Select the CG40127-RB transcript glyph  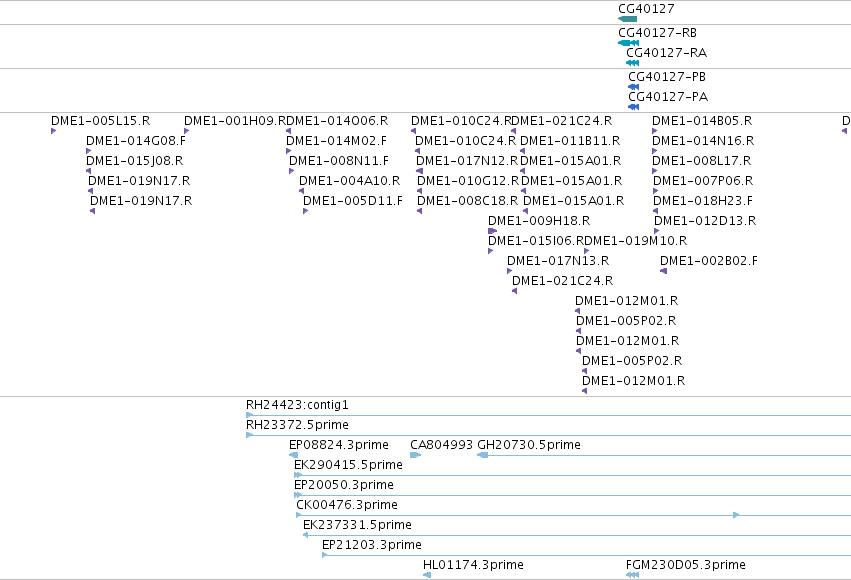(x=628, y=43)
